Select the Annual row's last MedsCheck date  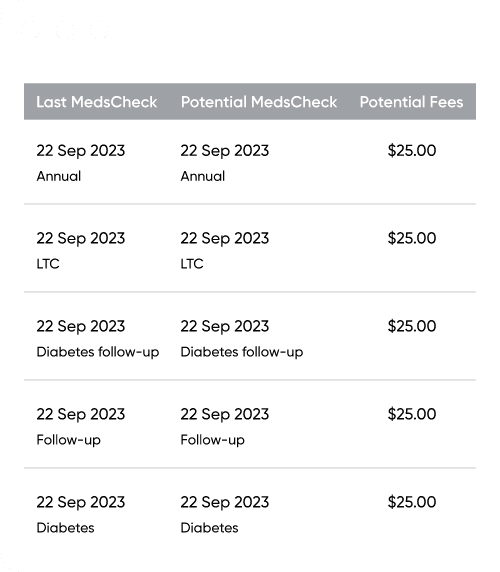[81, 151]
